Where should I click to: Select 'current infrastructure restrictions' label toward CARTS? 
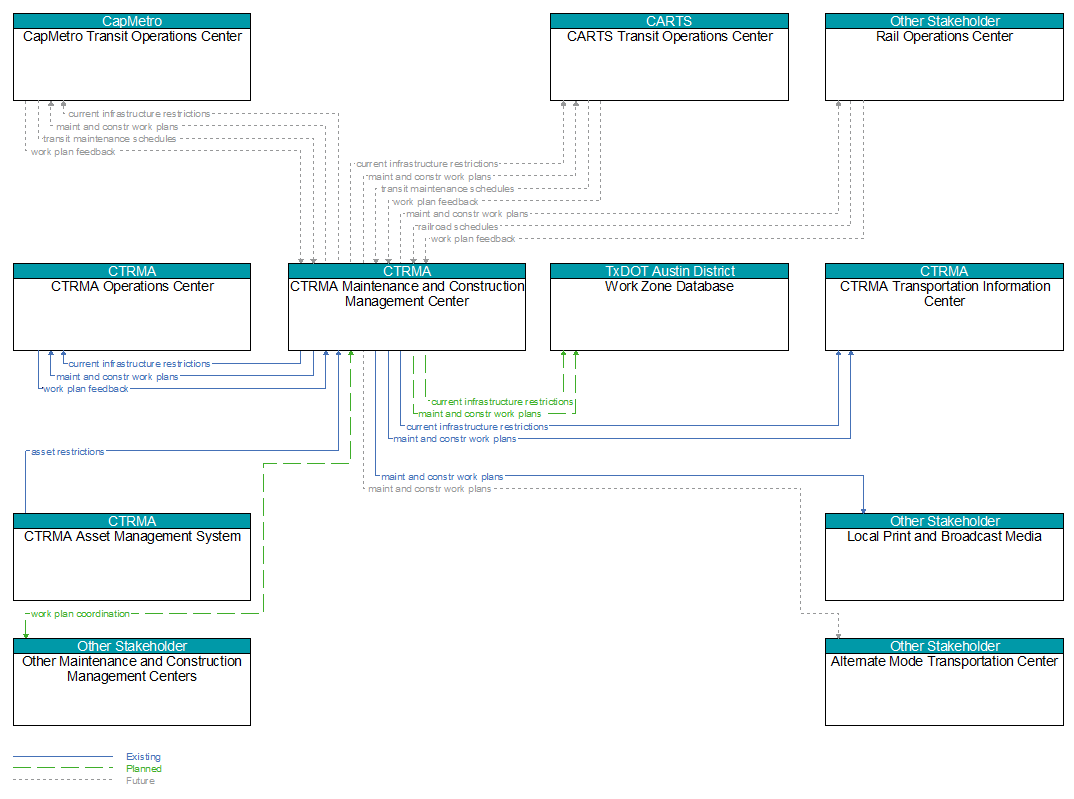click(x=427, y=164)
